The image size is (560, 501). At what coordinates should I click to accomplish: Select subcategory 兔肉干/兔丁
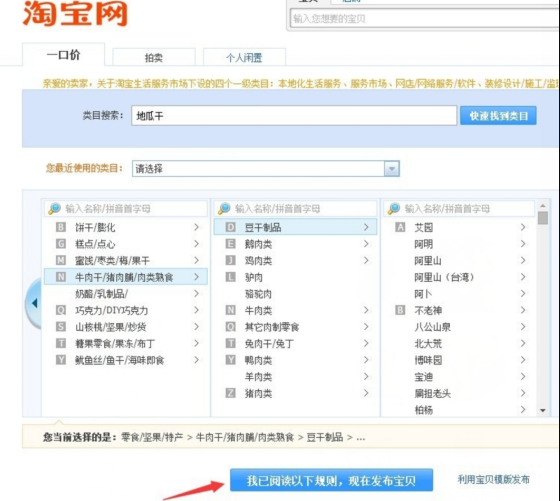pyautogui.click(x=295, y=343)
